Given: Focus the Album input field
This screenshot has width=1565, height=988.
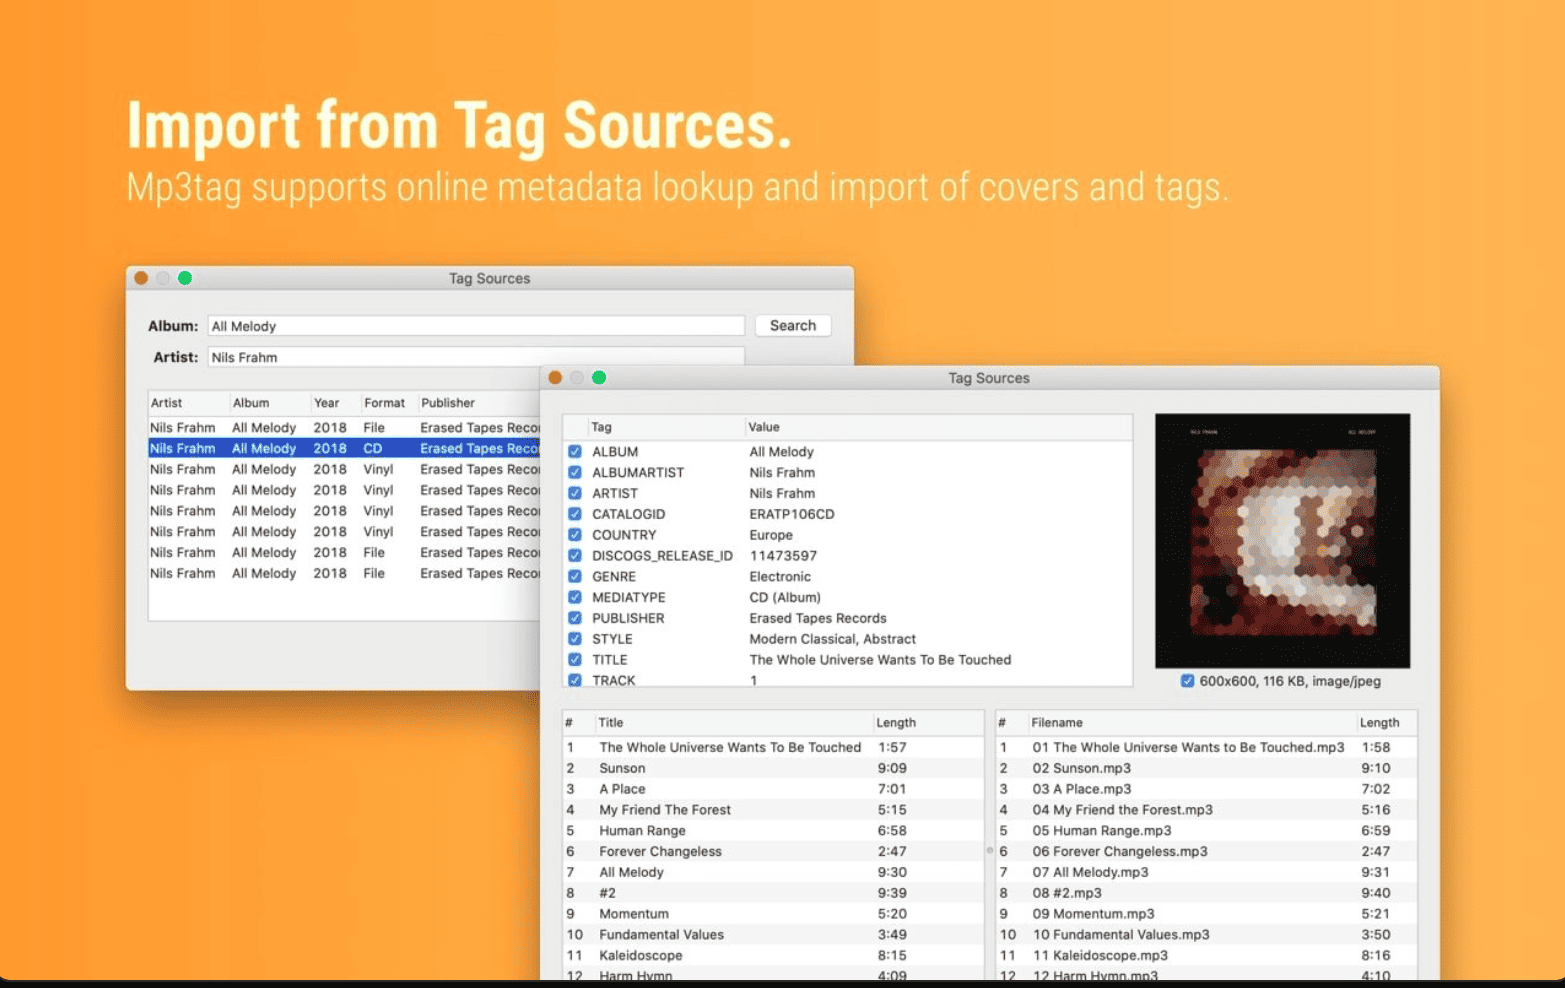Looking at the screenshot, I should (476, 326).
